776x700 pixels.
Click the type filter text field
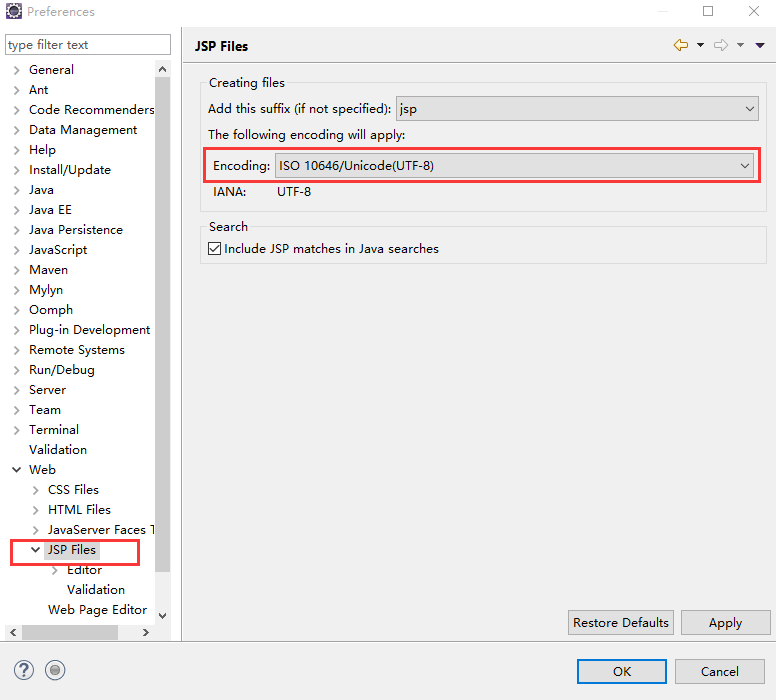pyautogui.click(x=88, y=45)
